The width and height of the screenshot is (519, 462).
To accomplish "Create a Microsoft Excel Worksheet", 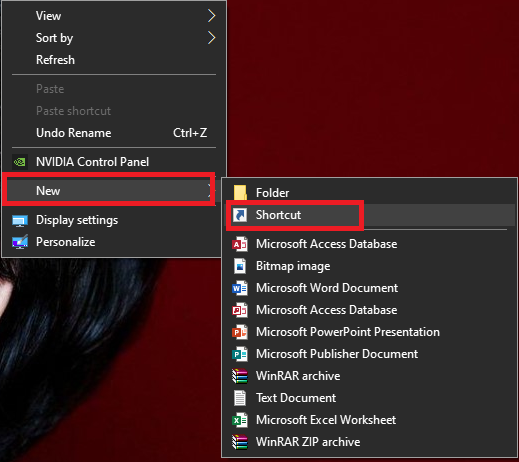I will click(369, 420).
